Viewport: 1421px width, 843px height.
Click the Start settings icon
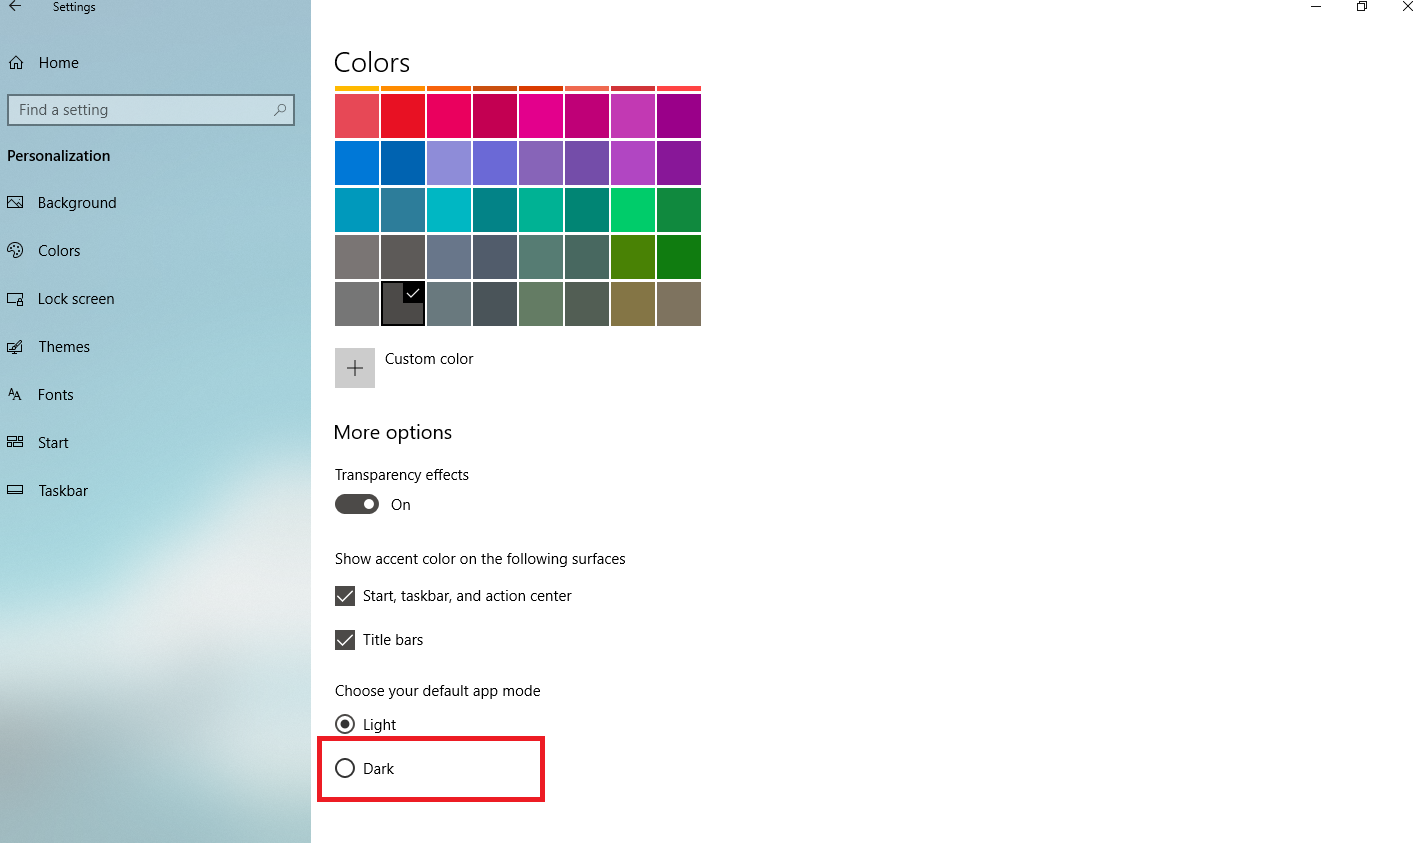coord(15,442)
